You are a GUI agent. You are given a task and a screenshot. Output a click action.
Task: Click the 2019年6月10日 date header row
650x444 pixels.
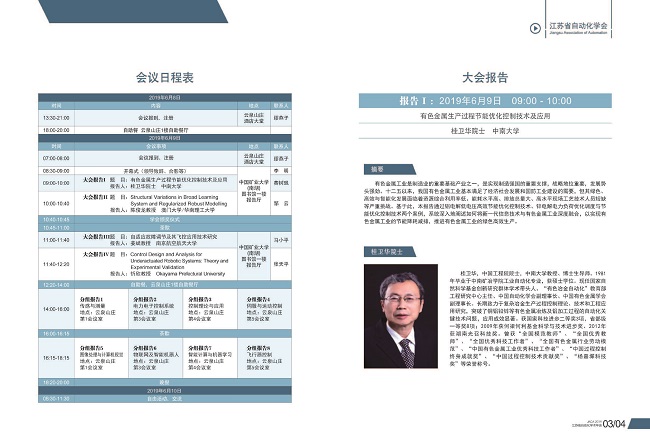[x=165, y=391]
